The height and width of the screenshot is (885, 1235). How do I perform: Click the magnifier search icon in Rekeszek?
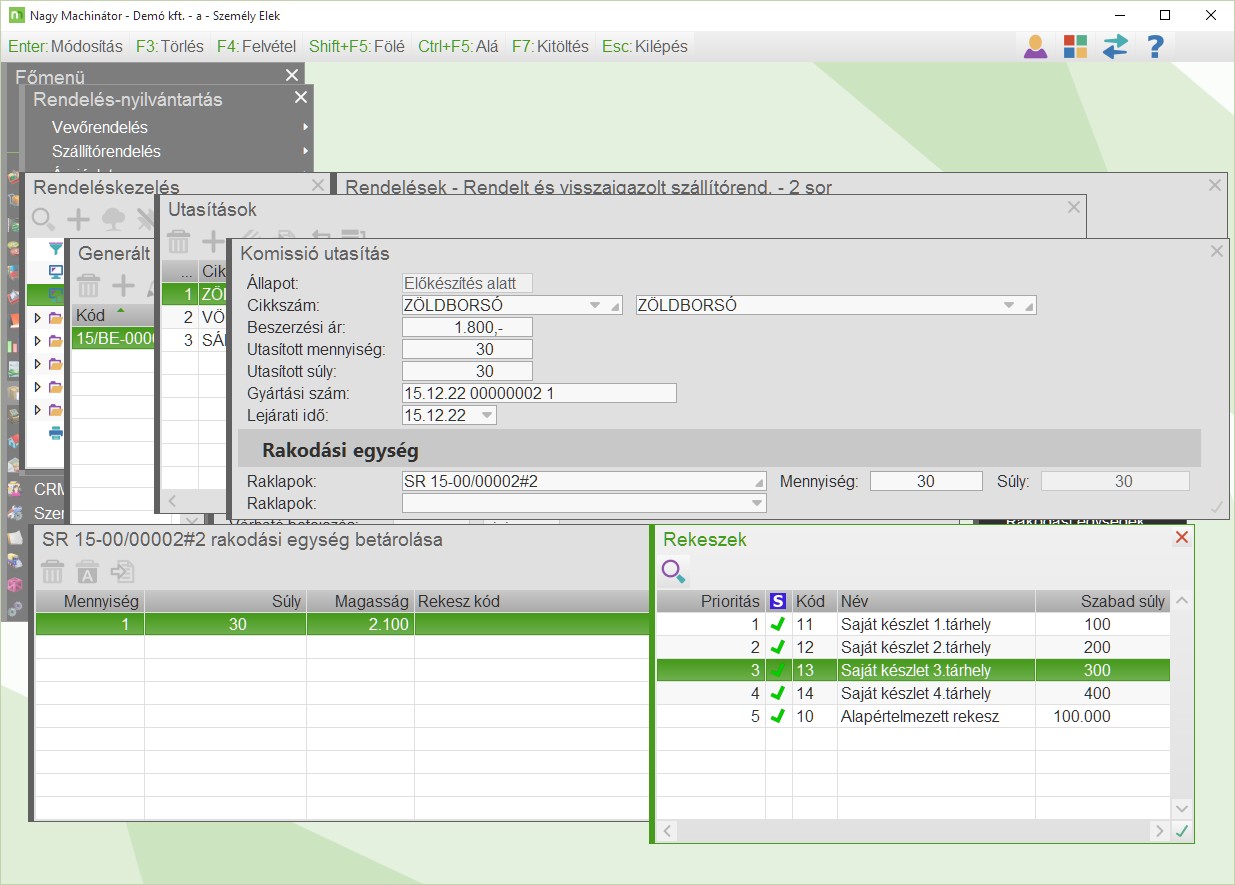(x=673, y=572)
